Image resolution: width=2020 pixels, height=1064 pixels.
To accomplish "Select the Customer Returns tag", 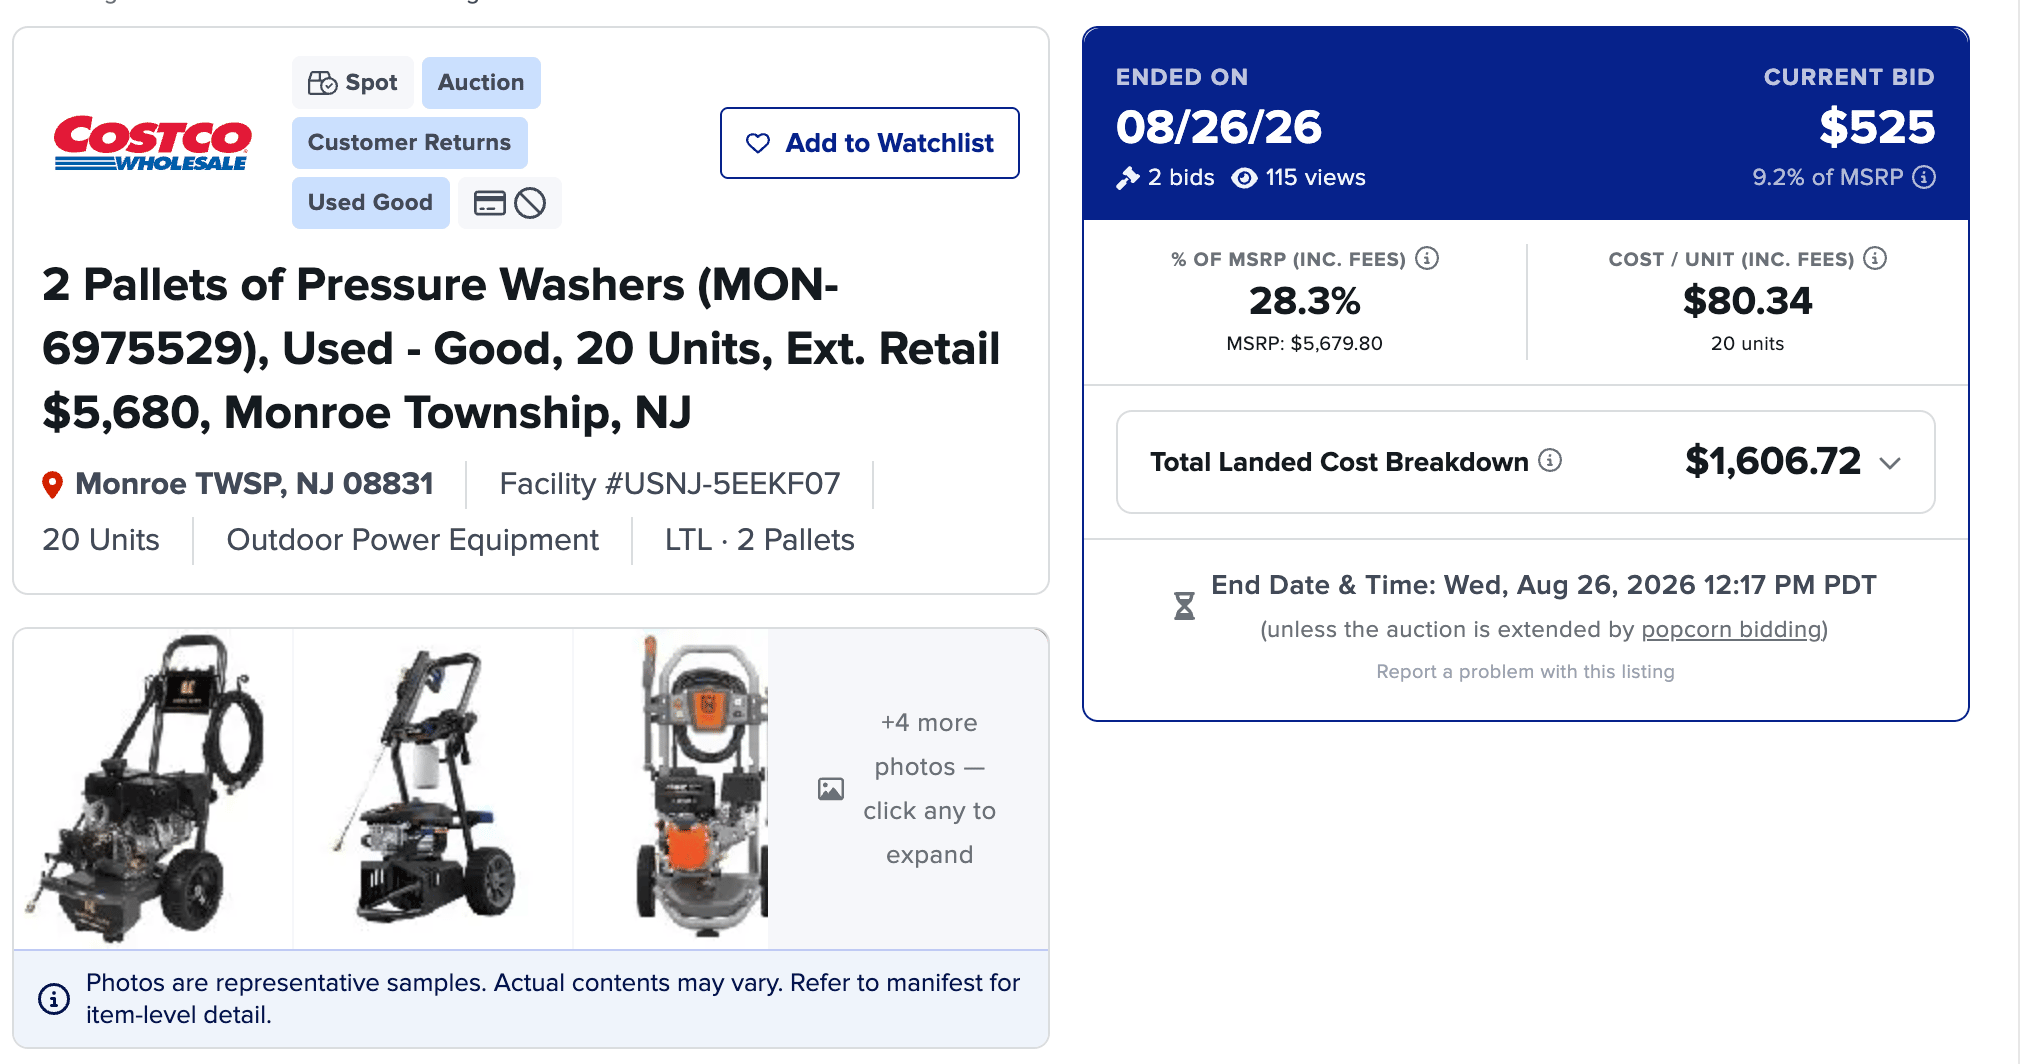I will 409,143.
